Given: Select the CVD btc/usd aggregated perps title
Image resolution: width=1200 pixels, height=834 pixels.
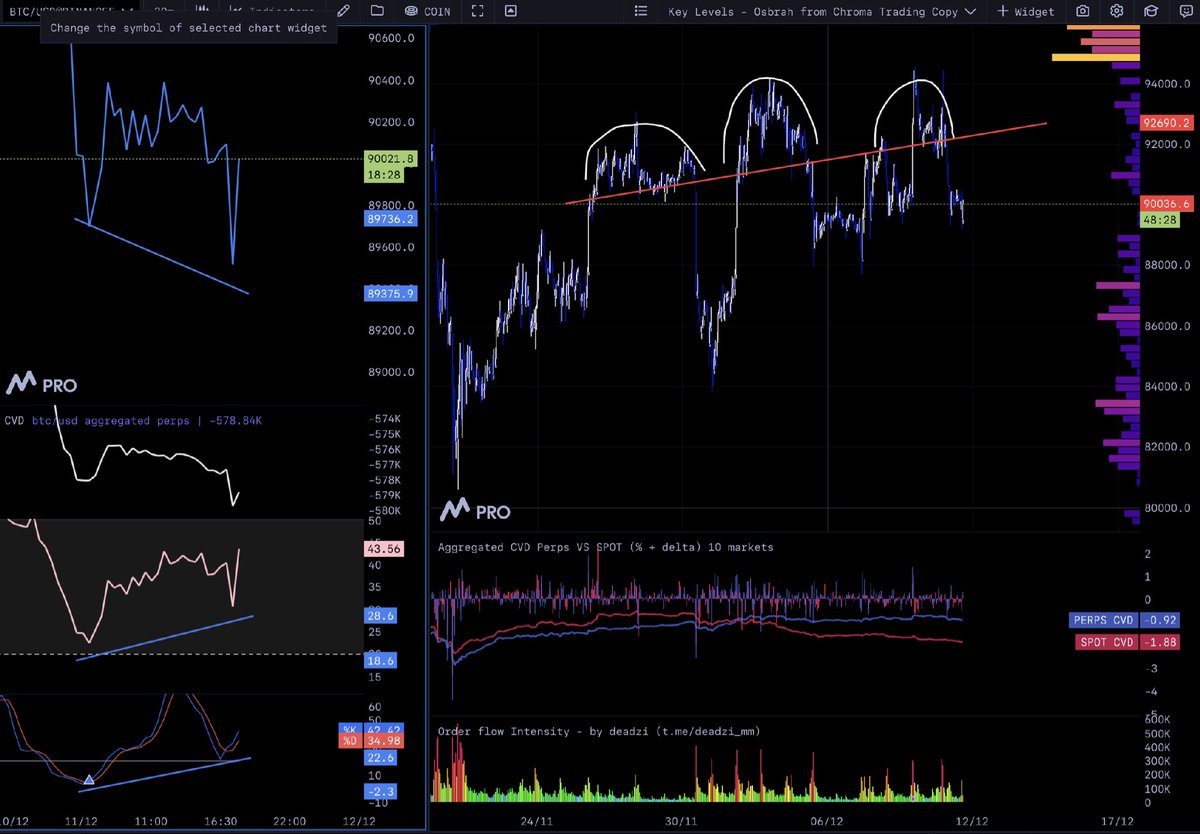Looking at the screenshot, I should tap(133, 421).
